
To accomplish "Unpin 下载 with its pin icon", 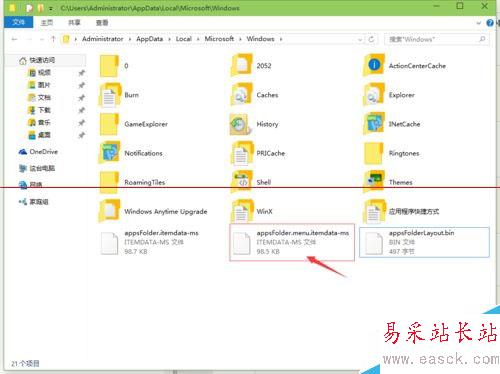I will 81,110.
